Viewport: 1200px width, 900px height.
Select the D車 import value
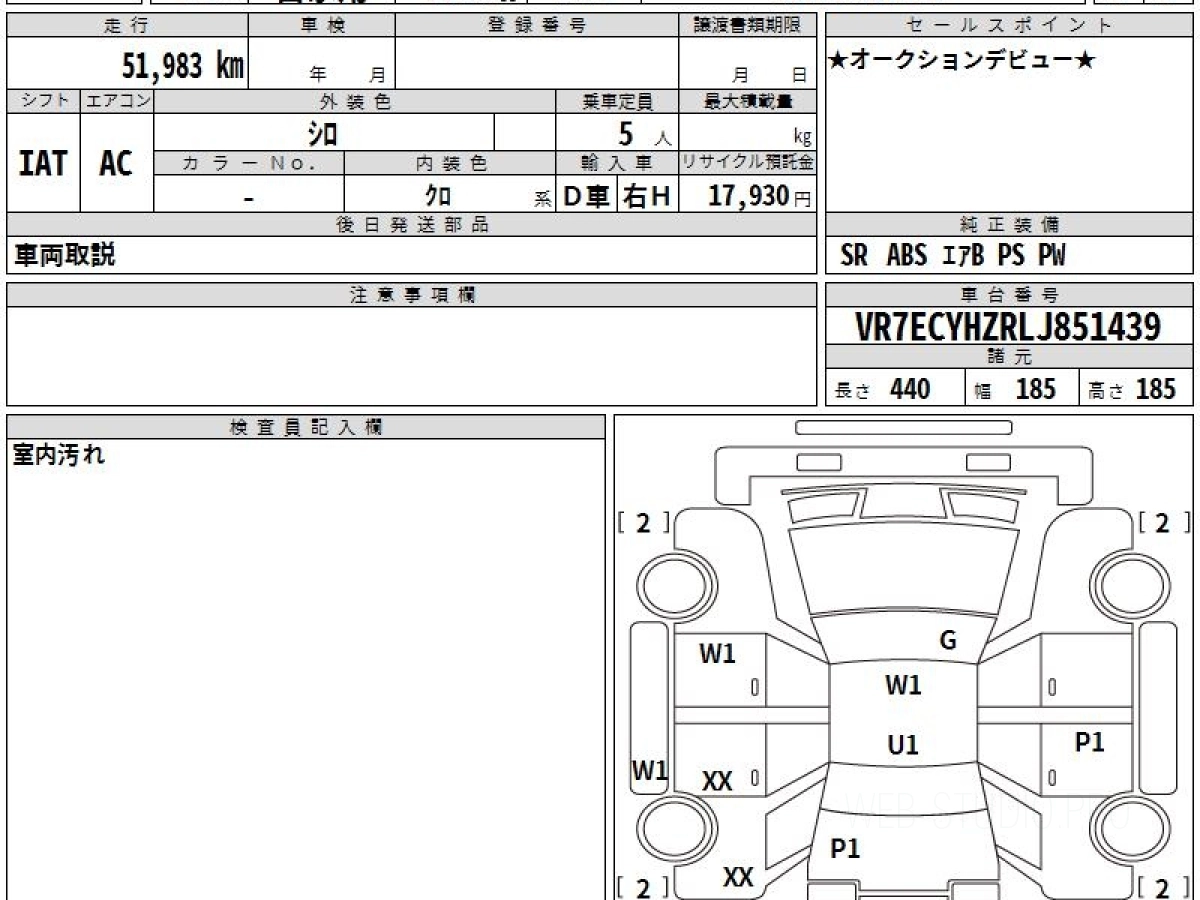click(x=587, y=197)
